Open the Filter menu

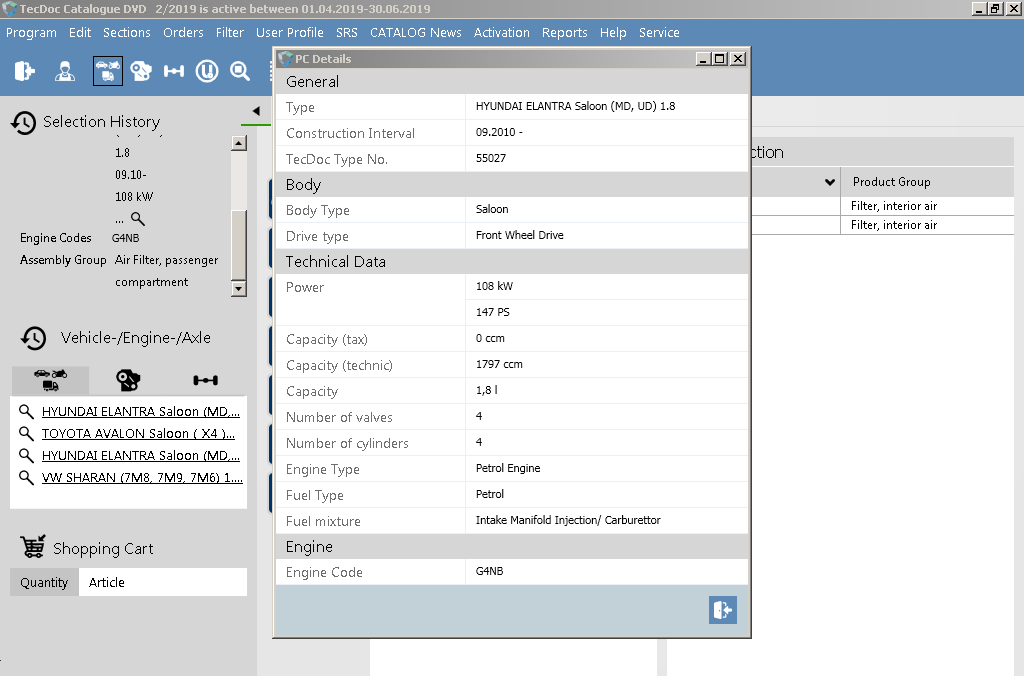tap(230, 33)
